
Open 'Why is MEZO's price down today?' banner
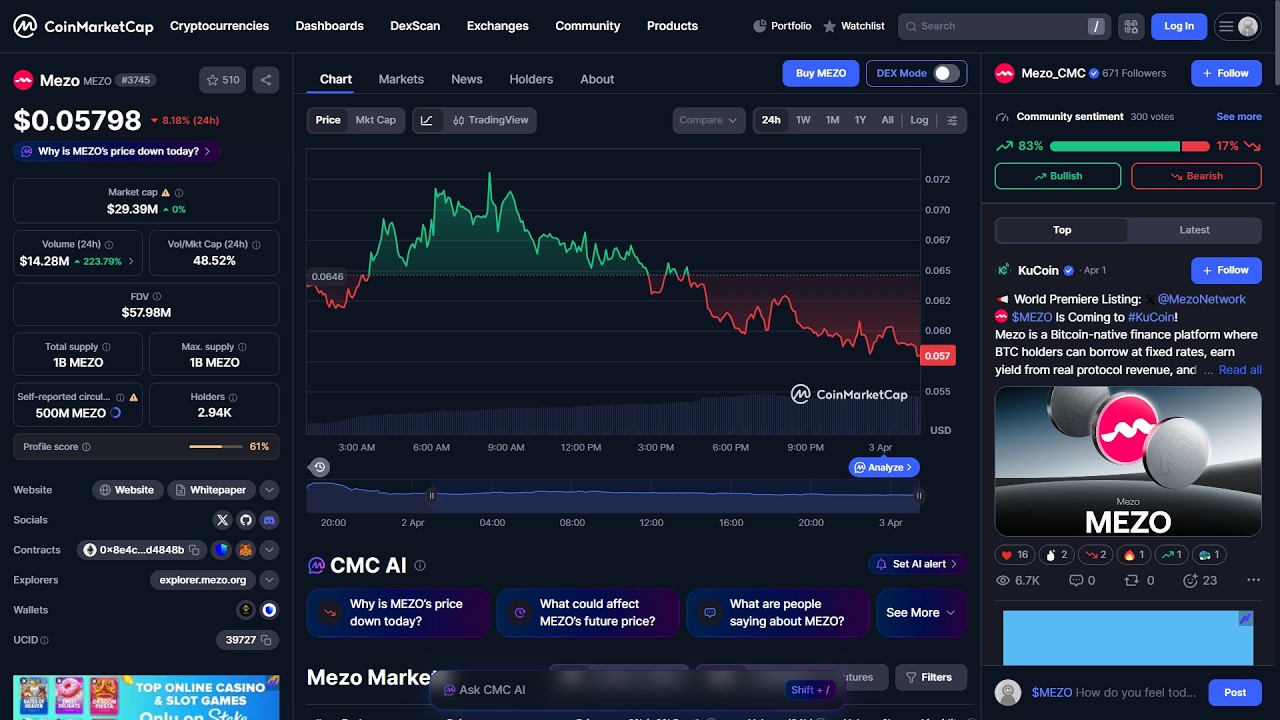117,152
